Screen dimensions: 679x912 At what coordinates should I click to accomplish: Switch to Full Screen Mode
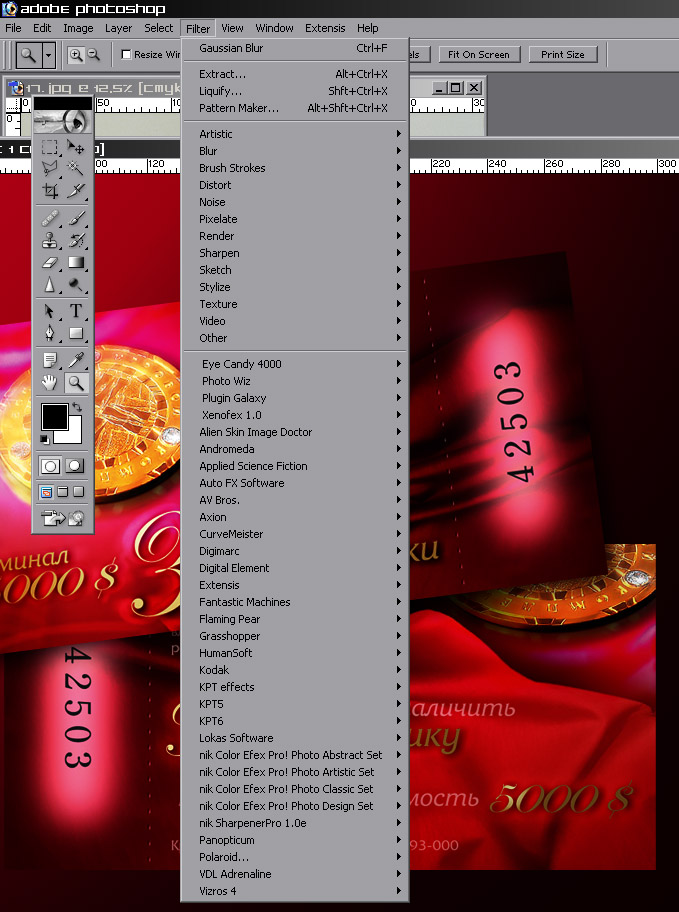tap(78, 492)
